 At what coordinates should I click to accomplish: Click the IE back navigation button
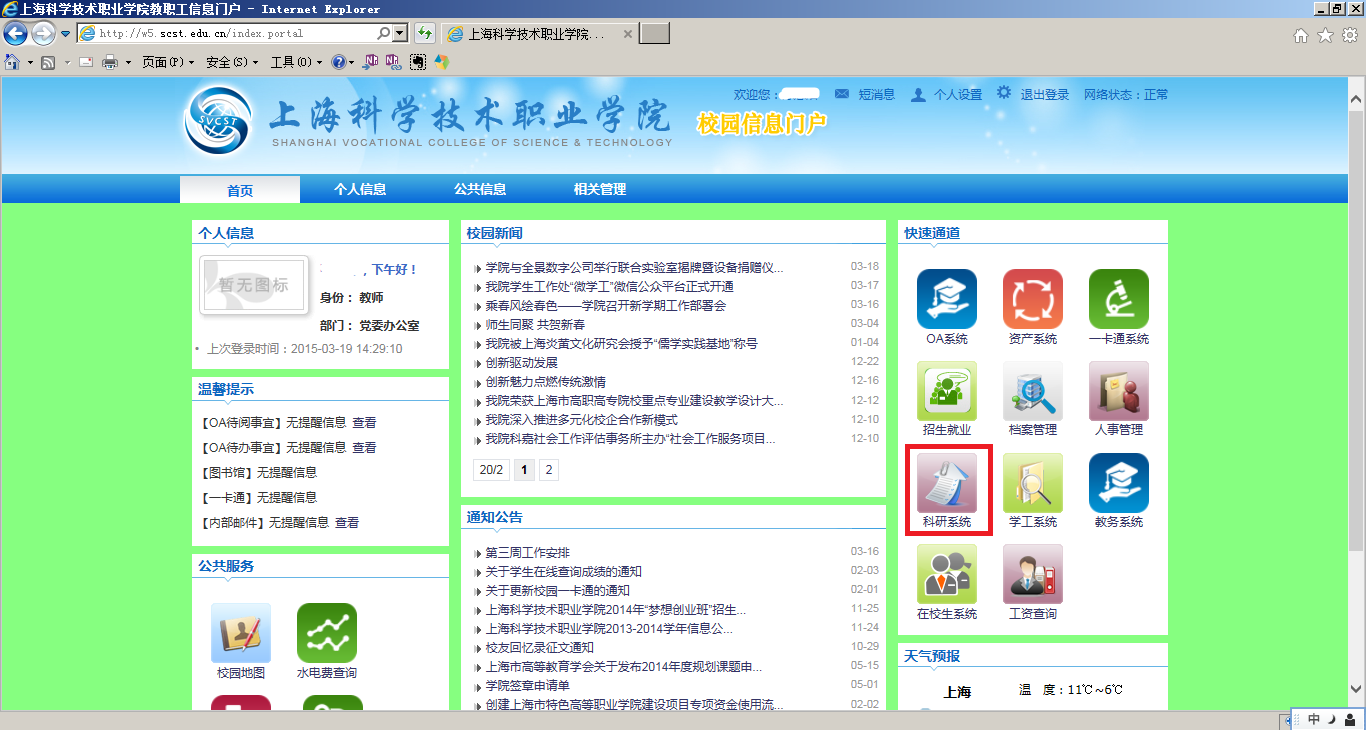[x=16, y=33]
